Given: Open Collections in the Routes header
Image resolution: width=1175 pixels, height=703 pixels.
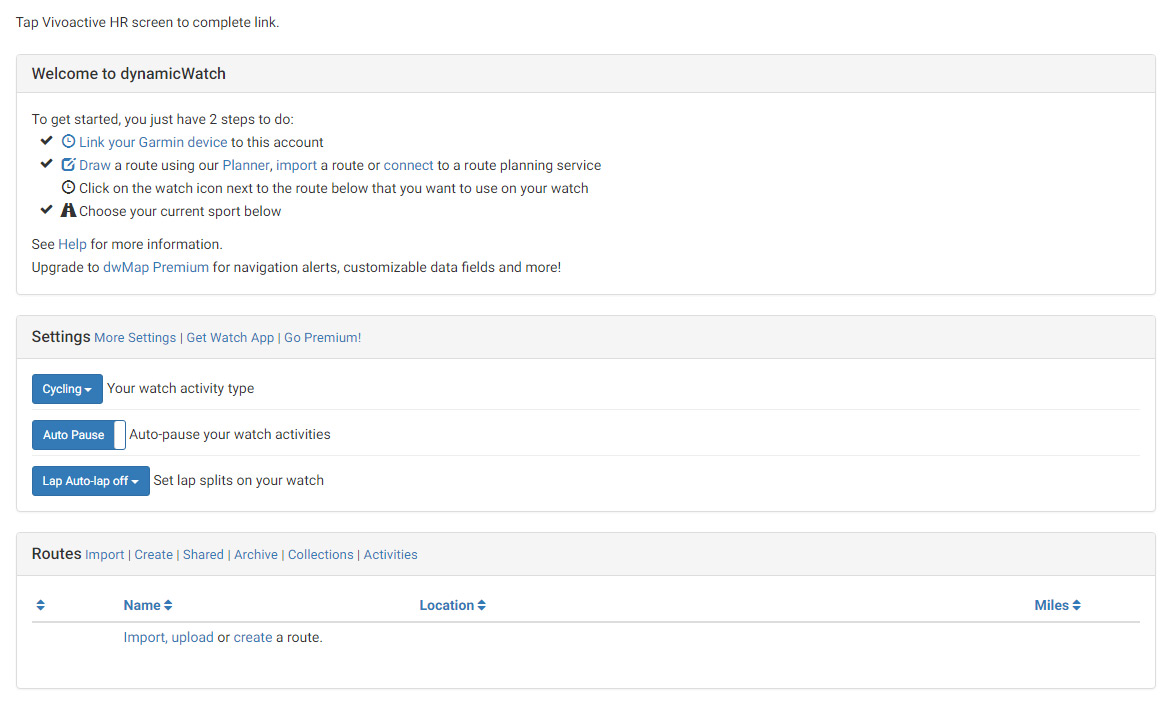Looking at the screenshot, I should (x=321, y=554).
